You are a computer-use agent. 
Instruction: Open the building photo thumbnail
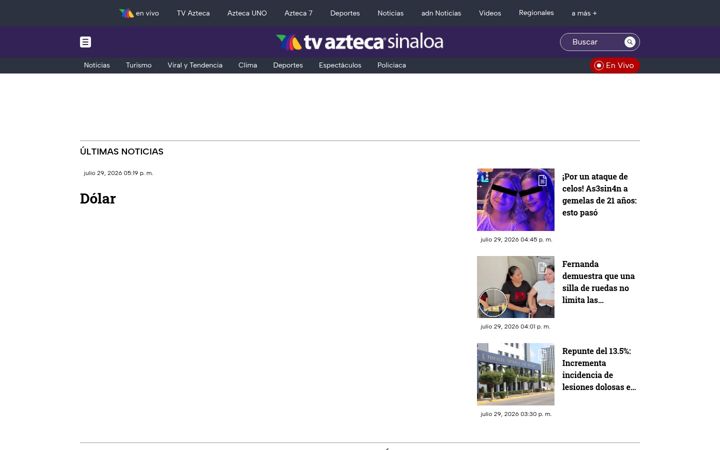point(516,374)
